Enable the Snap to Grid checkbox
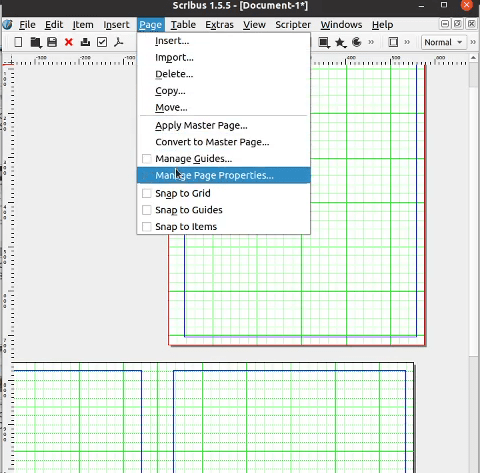 [147, 193]
